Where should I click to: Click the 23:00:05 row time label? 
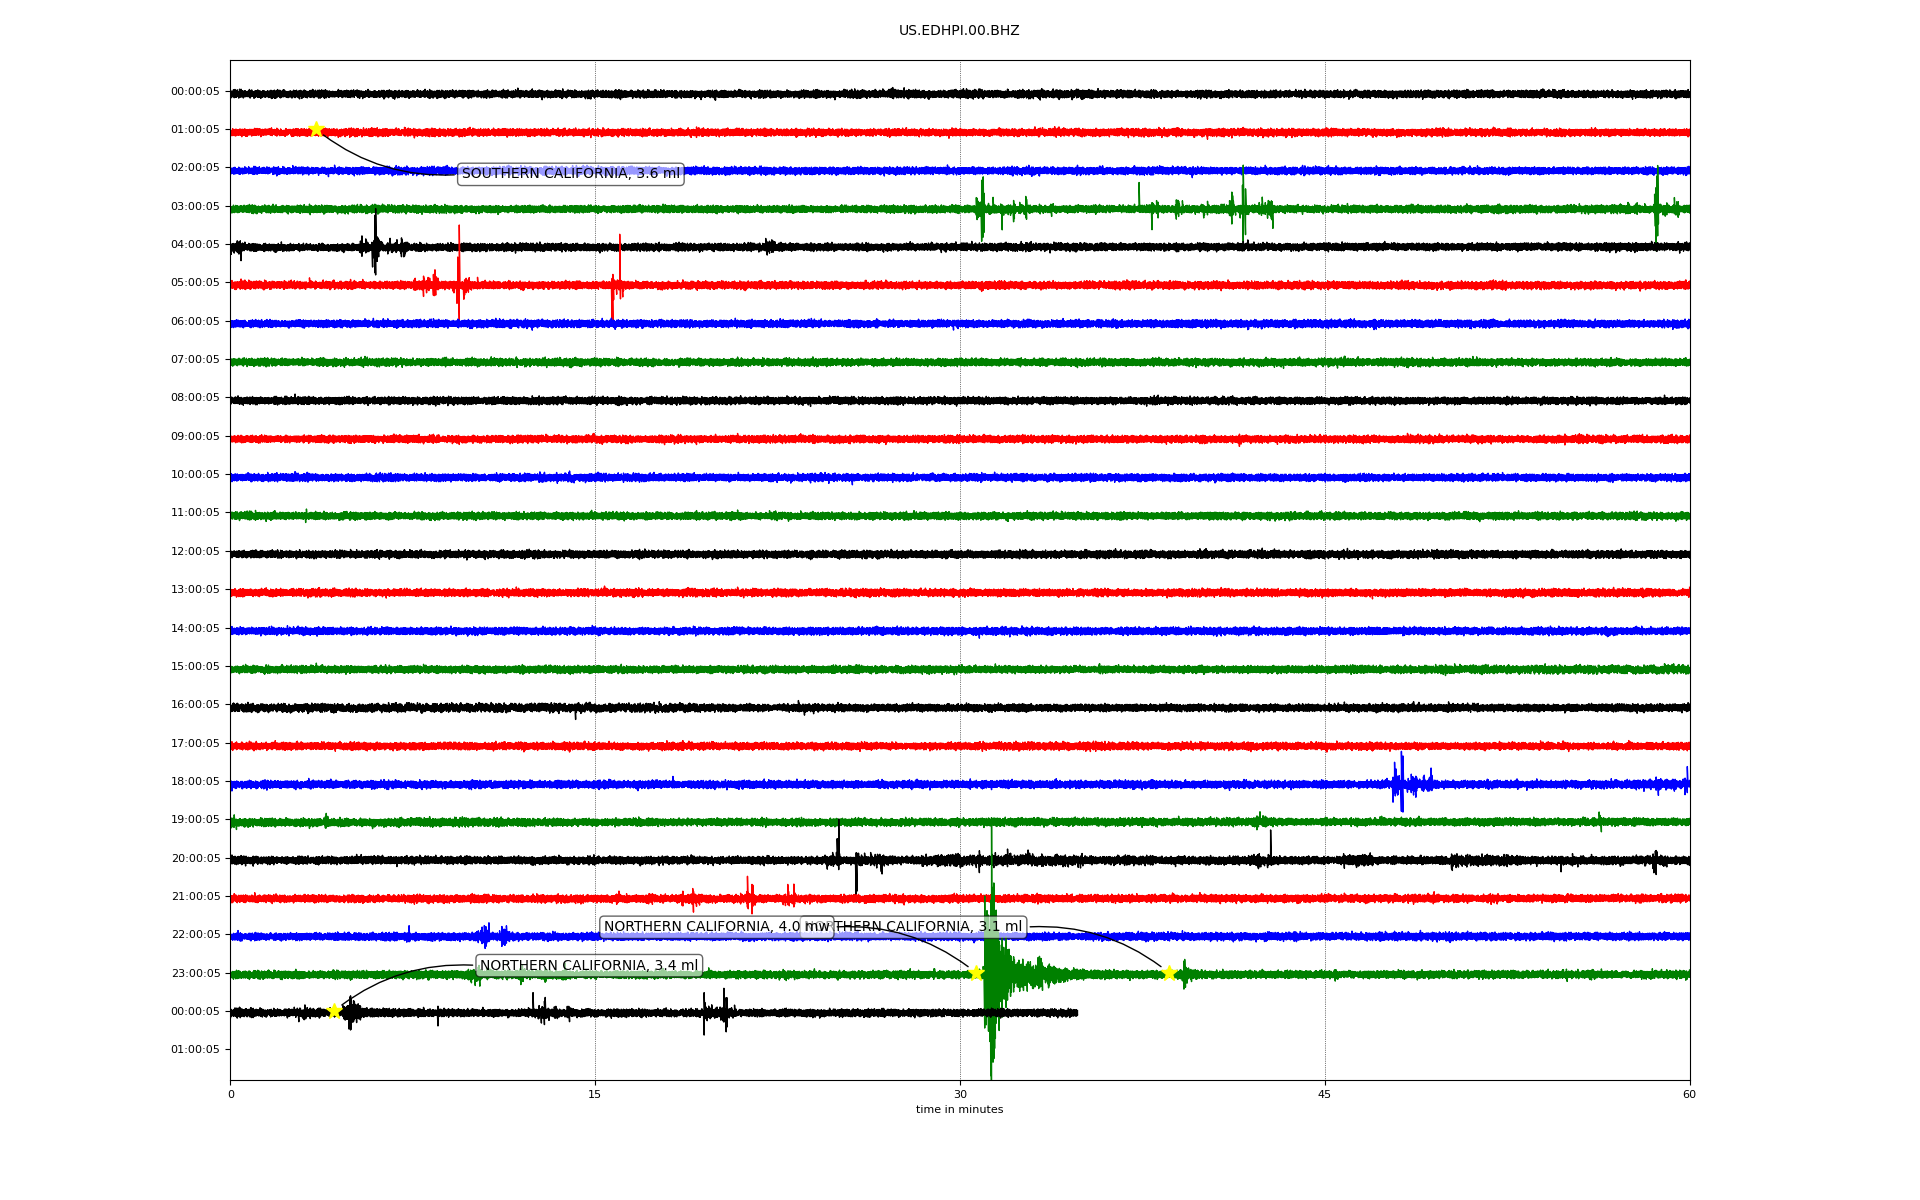click(195, 973)
